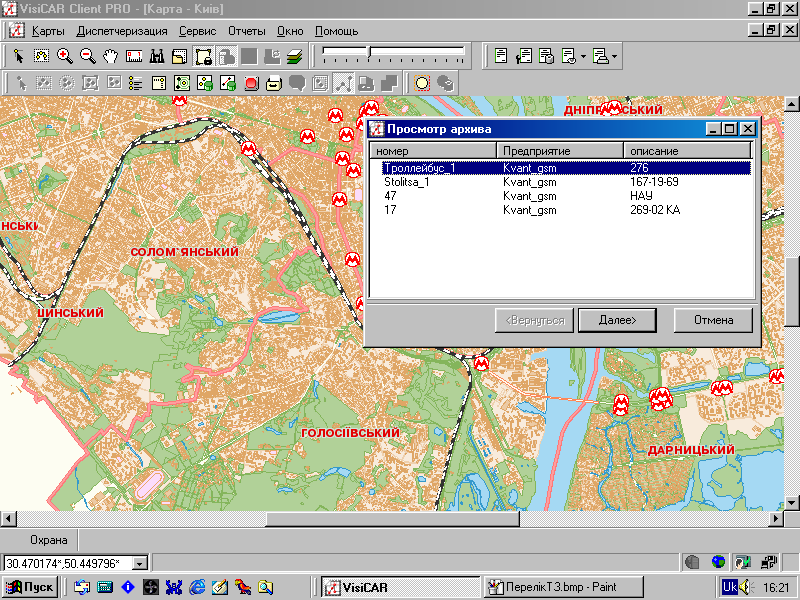This screenshot has width=800, height=600.
Task: Sort by the описание column header
Action: click(687, 151)
